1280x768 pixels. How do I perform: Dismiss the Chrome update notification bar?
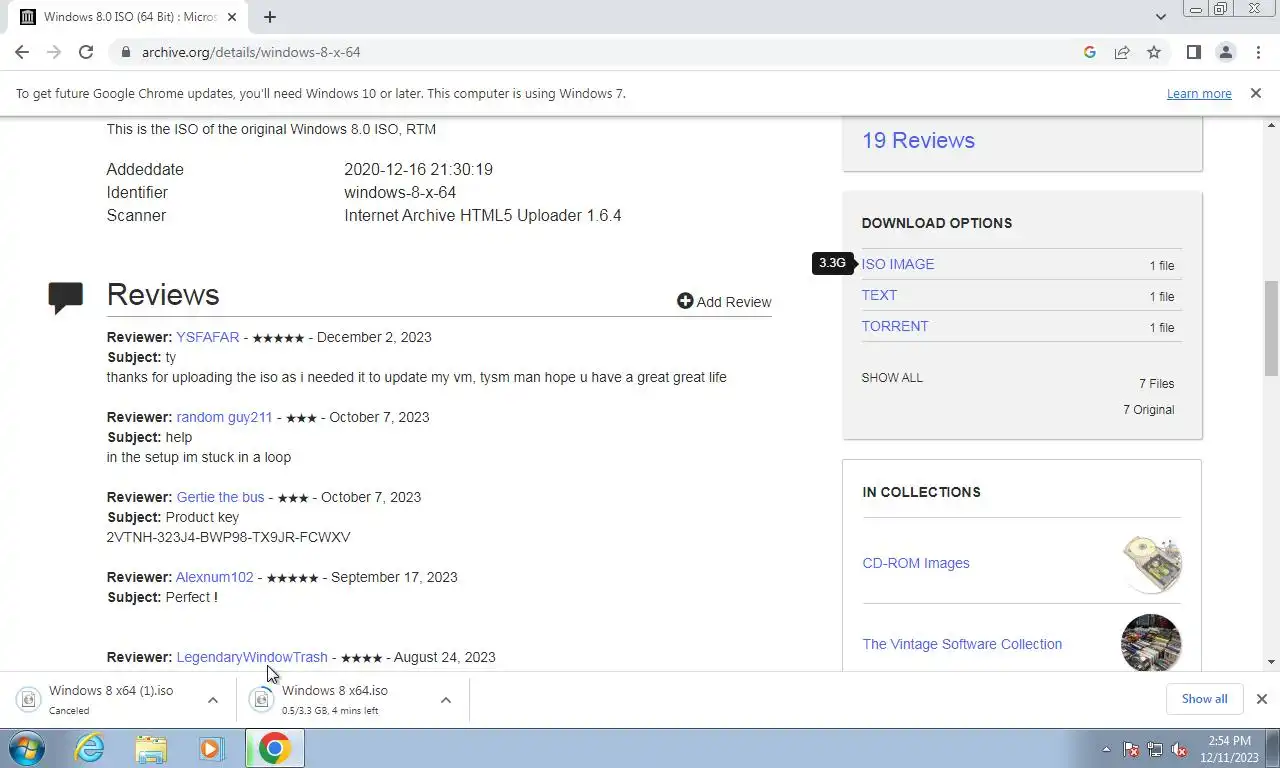pos(1255,93)
